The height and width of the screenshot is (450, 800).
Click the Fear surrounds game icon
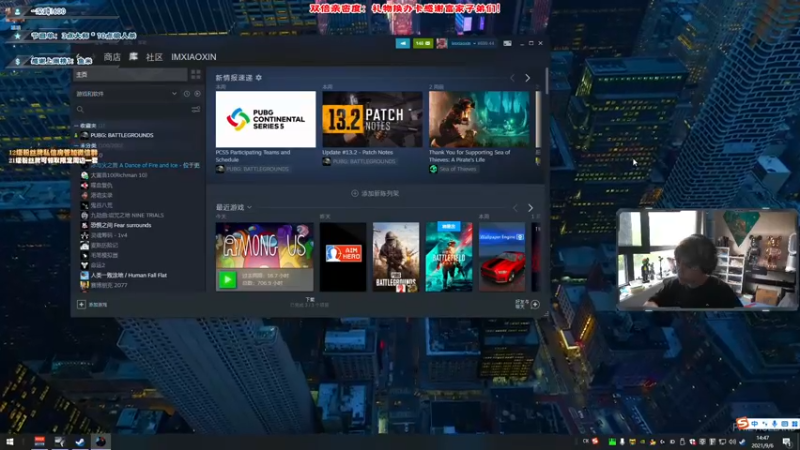point(85,225)
